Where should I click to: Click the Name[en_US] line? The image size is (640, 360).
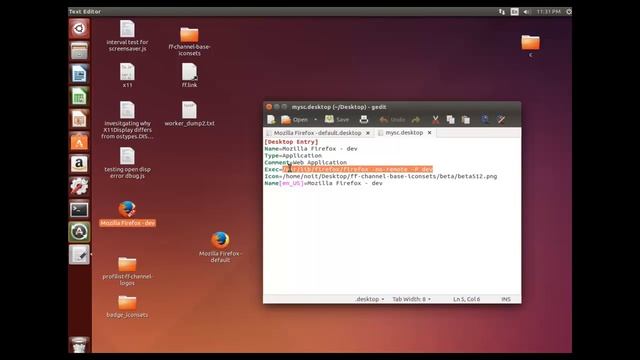pyautogui.click(x=324, y=183)
